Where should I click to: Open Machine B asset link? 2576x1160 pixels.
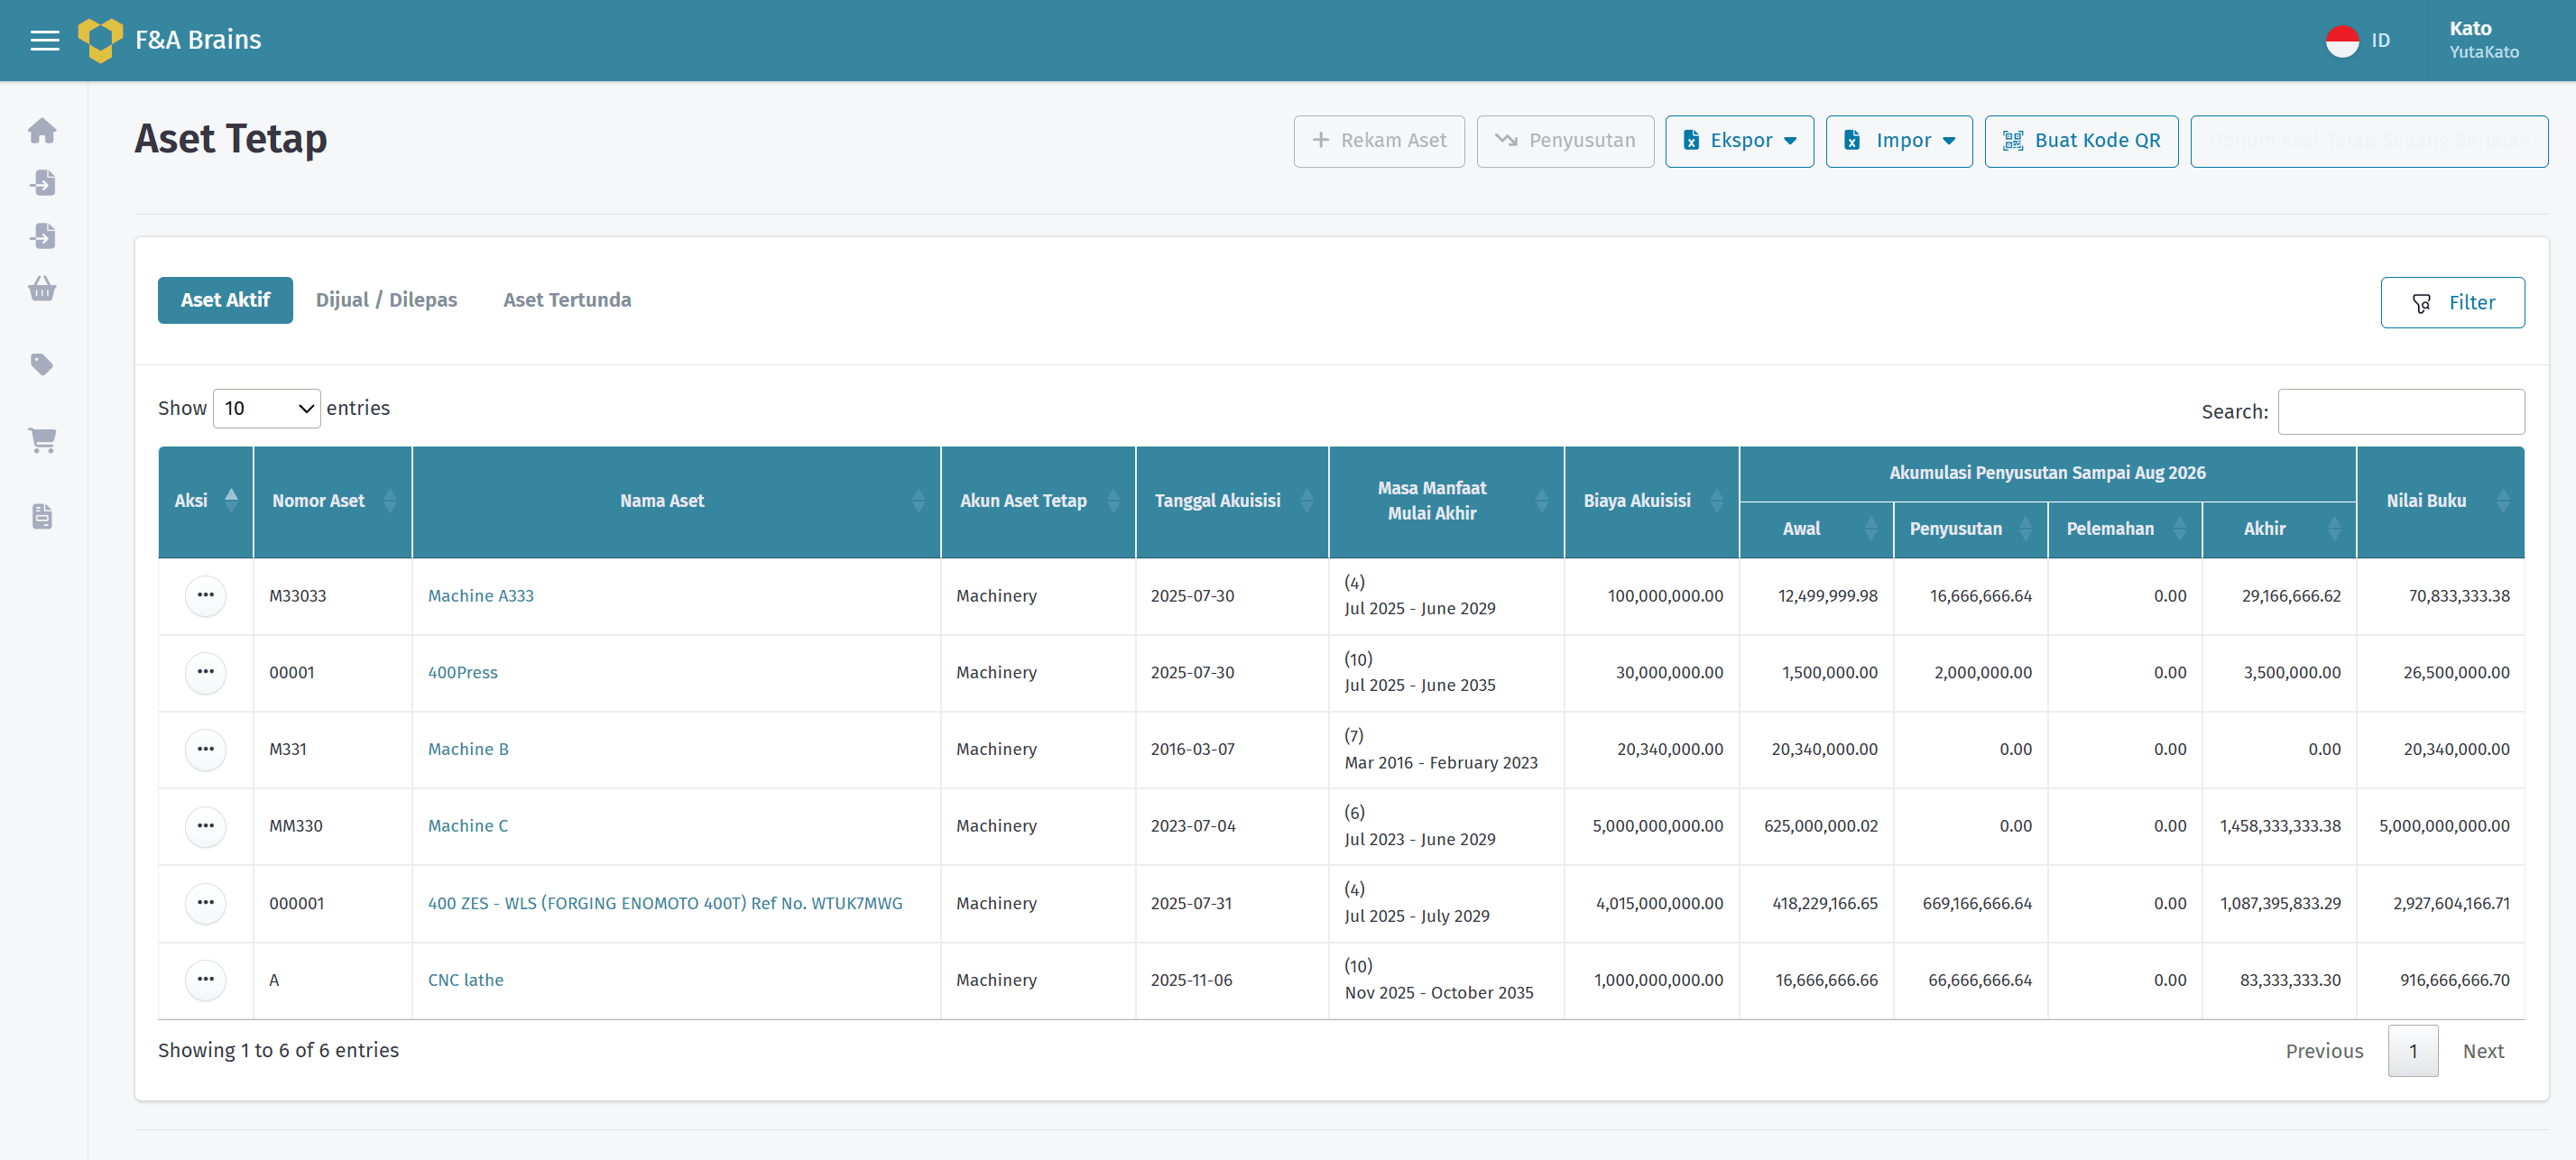[x=468, y=749]
